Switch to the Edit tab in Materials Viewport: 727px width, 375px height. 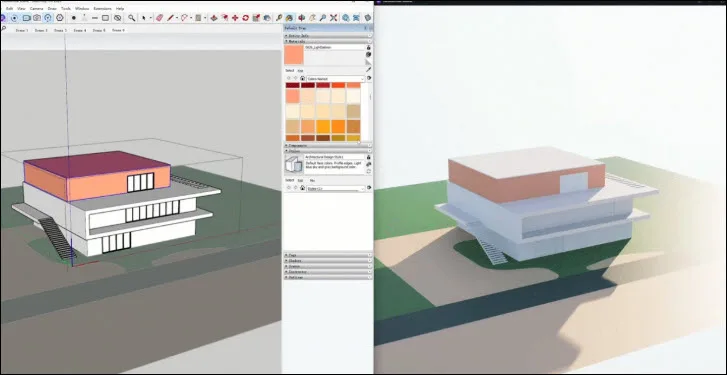(x=300, y=70)
